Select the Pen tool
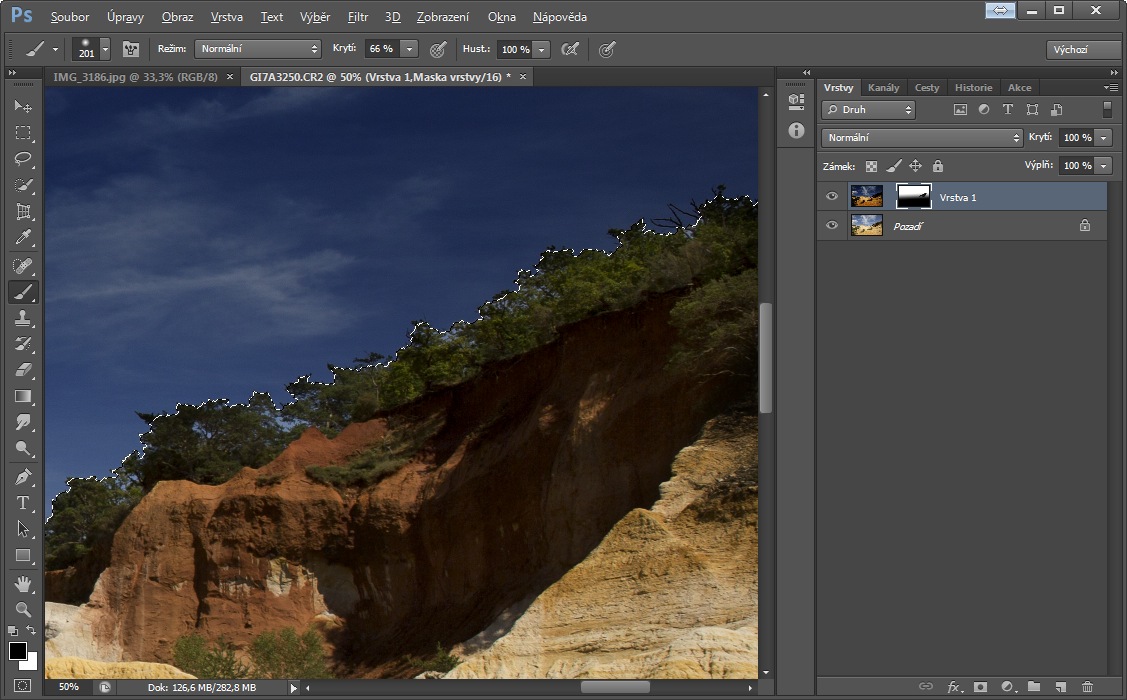The width and height of the screenshot is (1127, 700). point(23,477)
